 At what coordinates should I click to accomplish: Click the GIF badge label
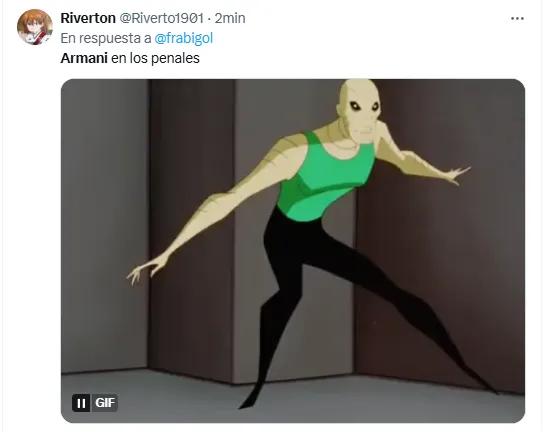(x=104, y=403)
